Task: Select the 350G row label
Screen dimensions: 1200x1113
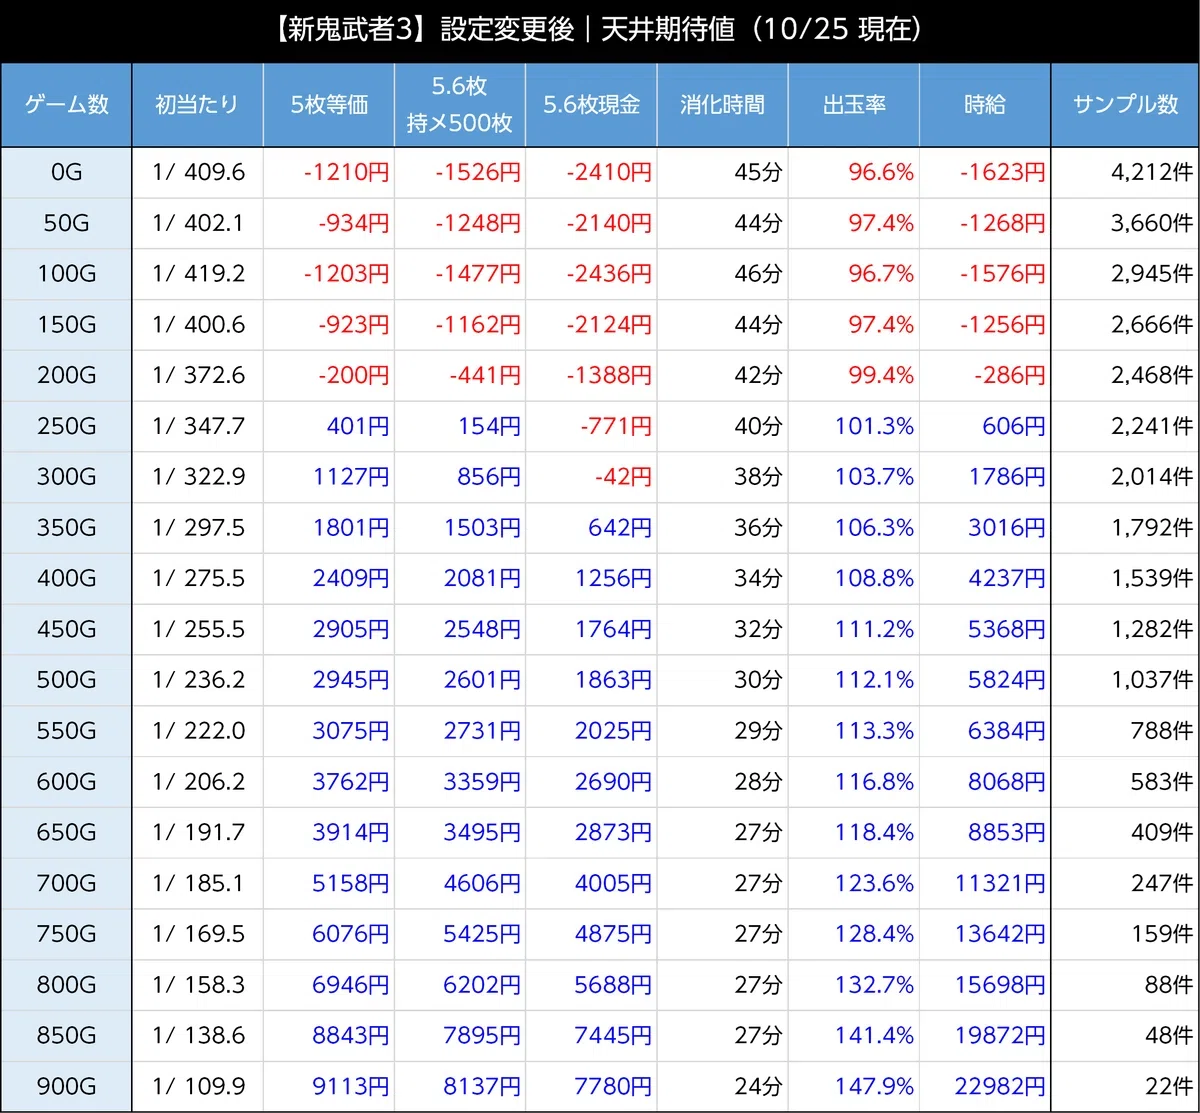Action: coord(66,528)
